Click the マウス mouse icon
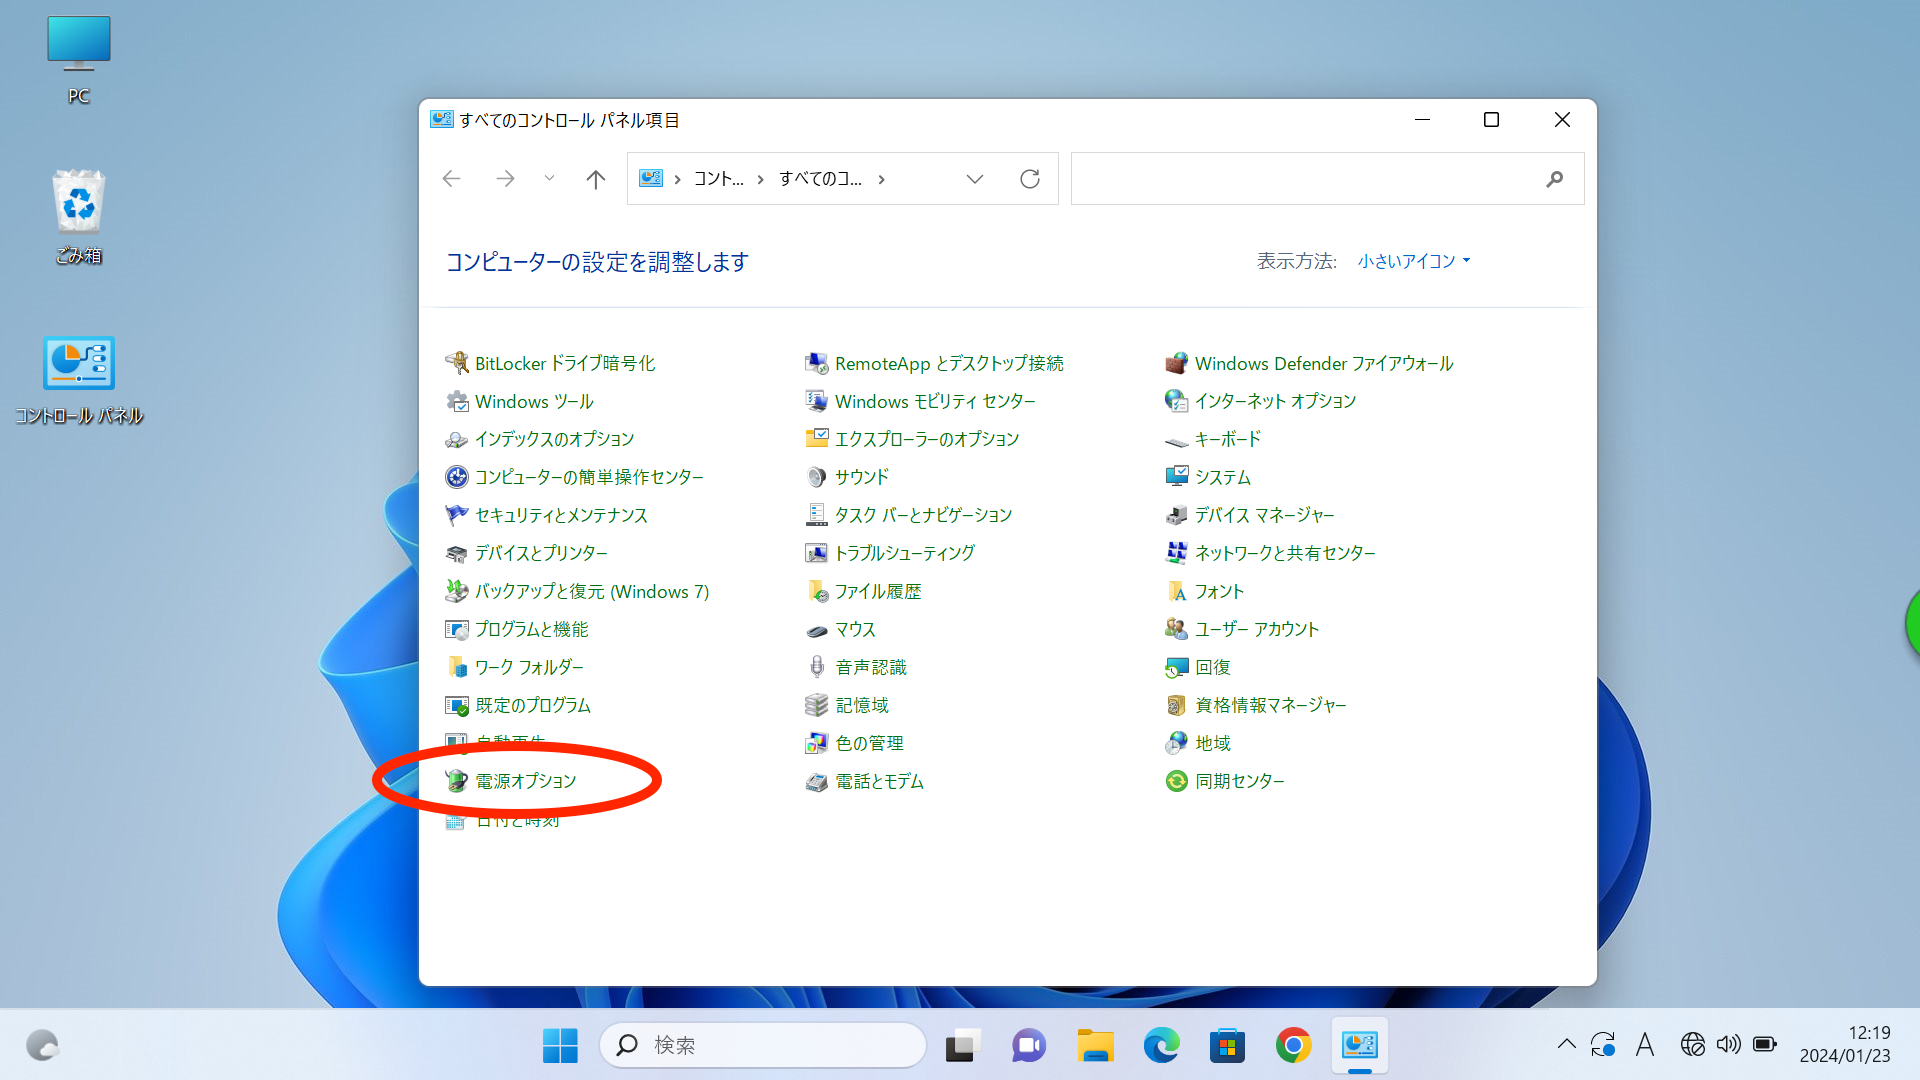The image size is (1920, 1080). [817, 630]
